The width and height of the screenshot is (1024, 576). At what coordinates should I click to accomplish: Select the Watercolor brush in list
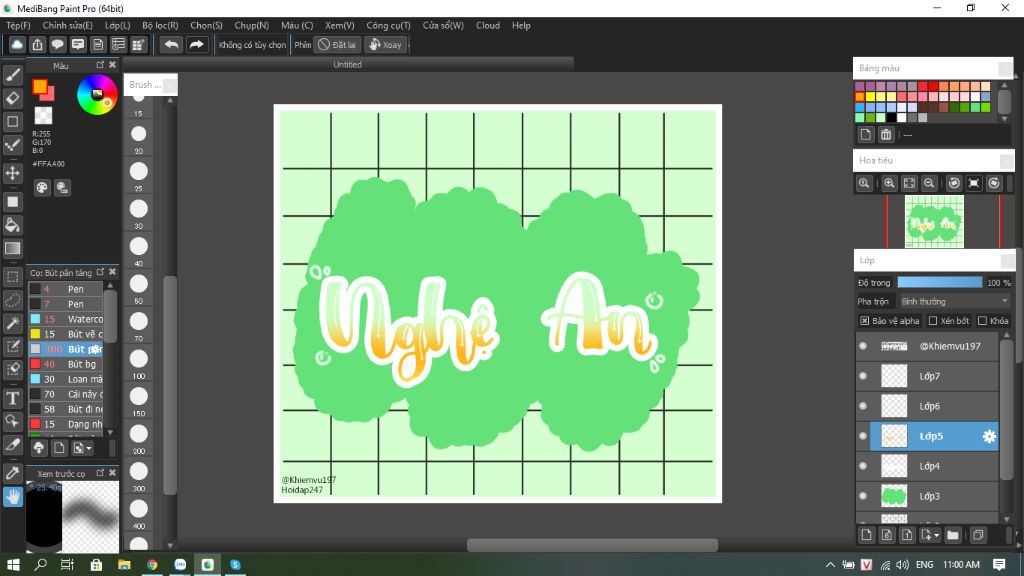click(66, 319)
